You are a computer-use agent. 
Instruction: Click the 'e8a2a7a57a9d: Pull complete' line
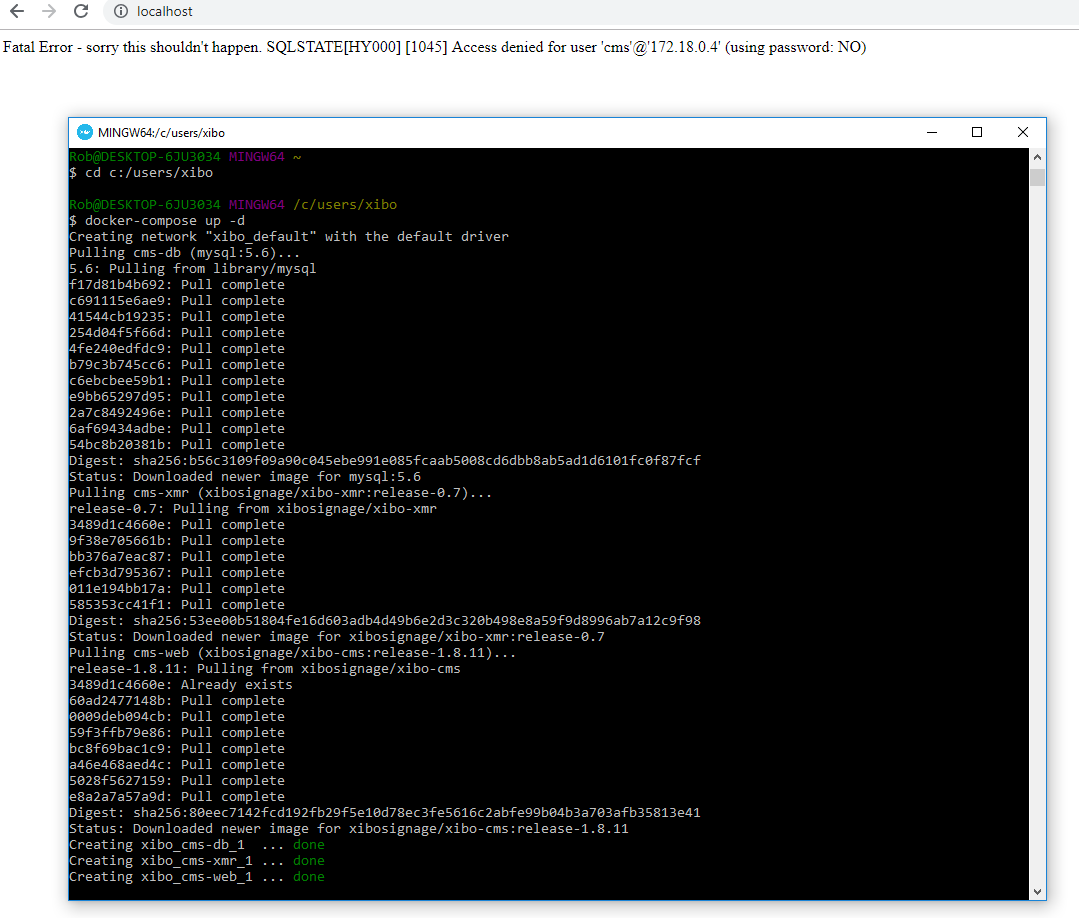pos(177,797)
